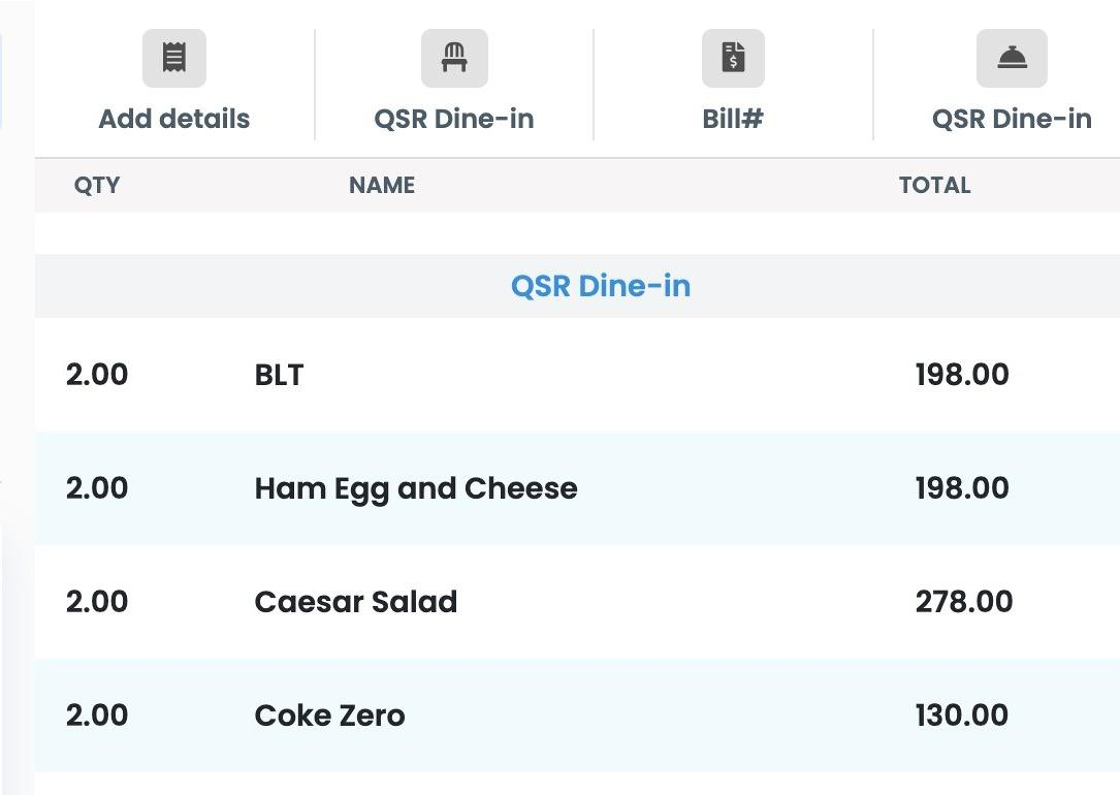Click the bill document icon with dollar sign
1120x796 pixels.
coord(733,58)
